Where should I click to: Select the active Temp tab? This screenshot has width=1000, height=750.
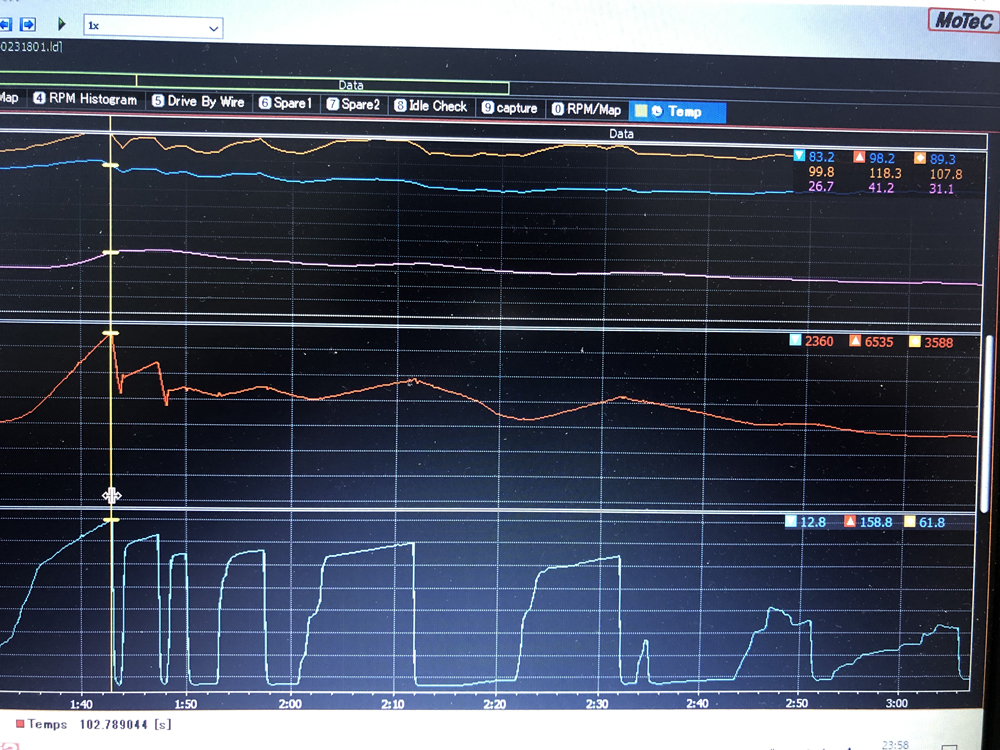pos(677,112)
